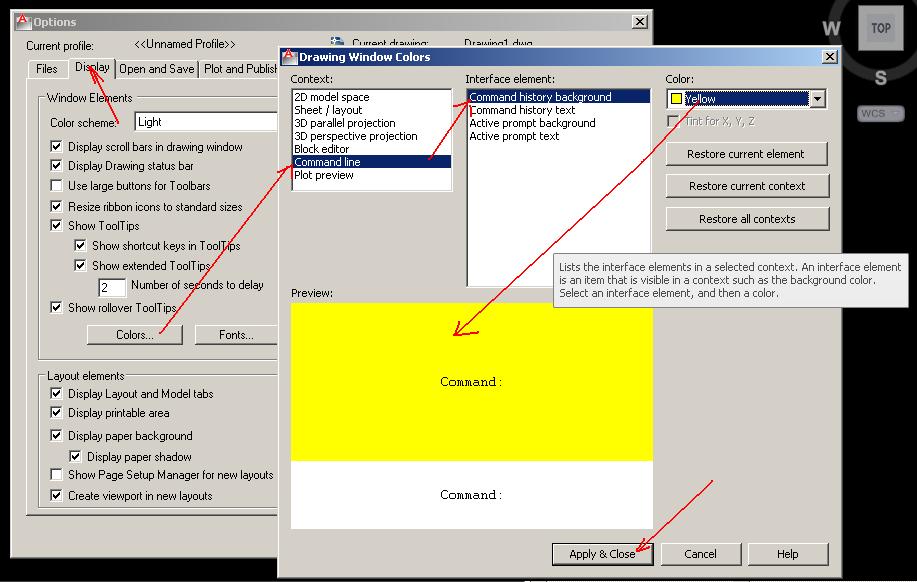Disable Show extended ToolTips
Viewport: 917px width, 582px height.
[81, 264]
